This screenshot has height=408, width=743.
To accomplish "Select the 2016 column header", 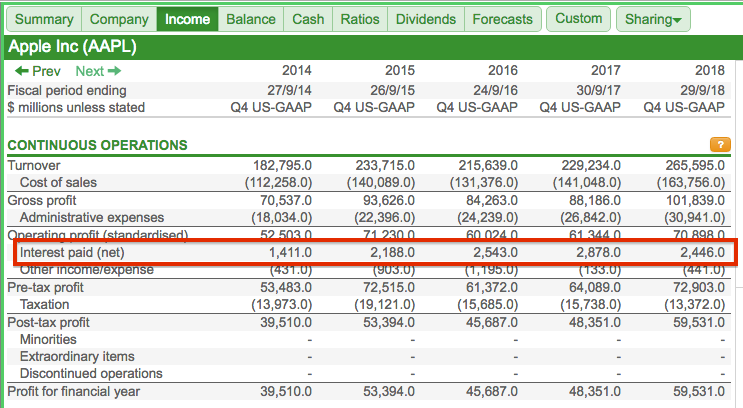I will point(503,71).
